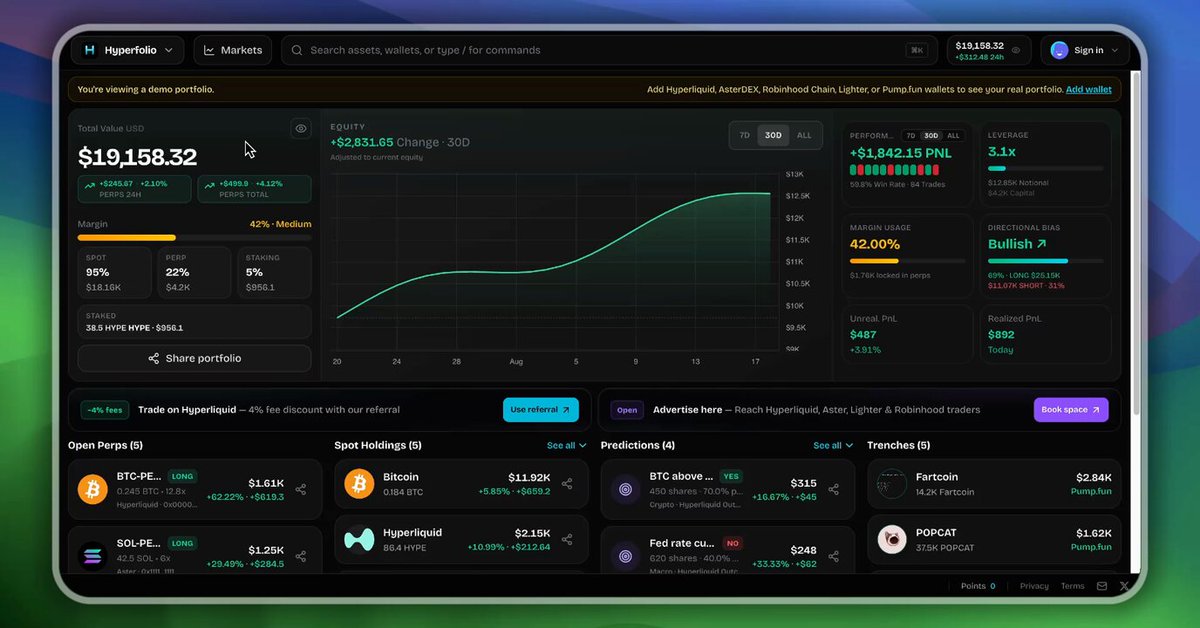Open the mail icon in the footer
The height and width of the screenshot is (628, 1200).
pos(1102,586)
